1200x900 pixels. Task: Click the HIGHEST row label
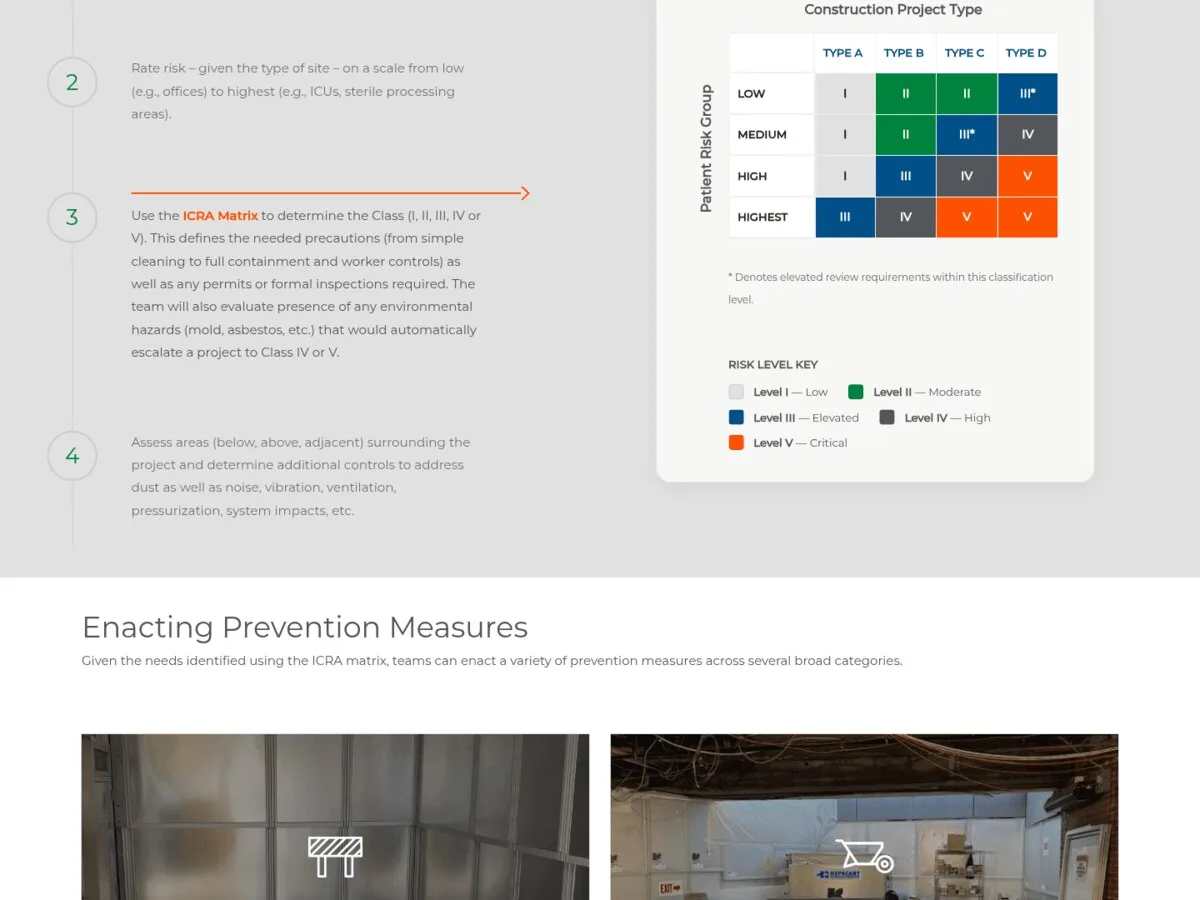[x=771, y=217]
